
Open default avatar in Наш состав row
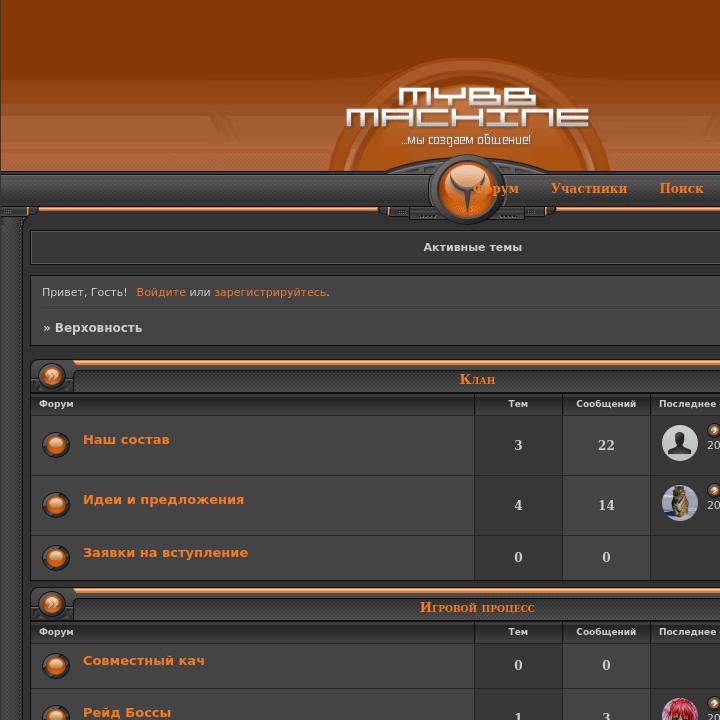point(680,443)
